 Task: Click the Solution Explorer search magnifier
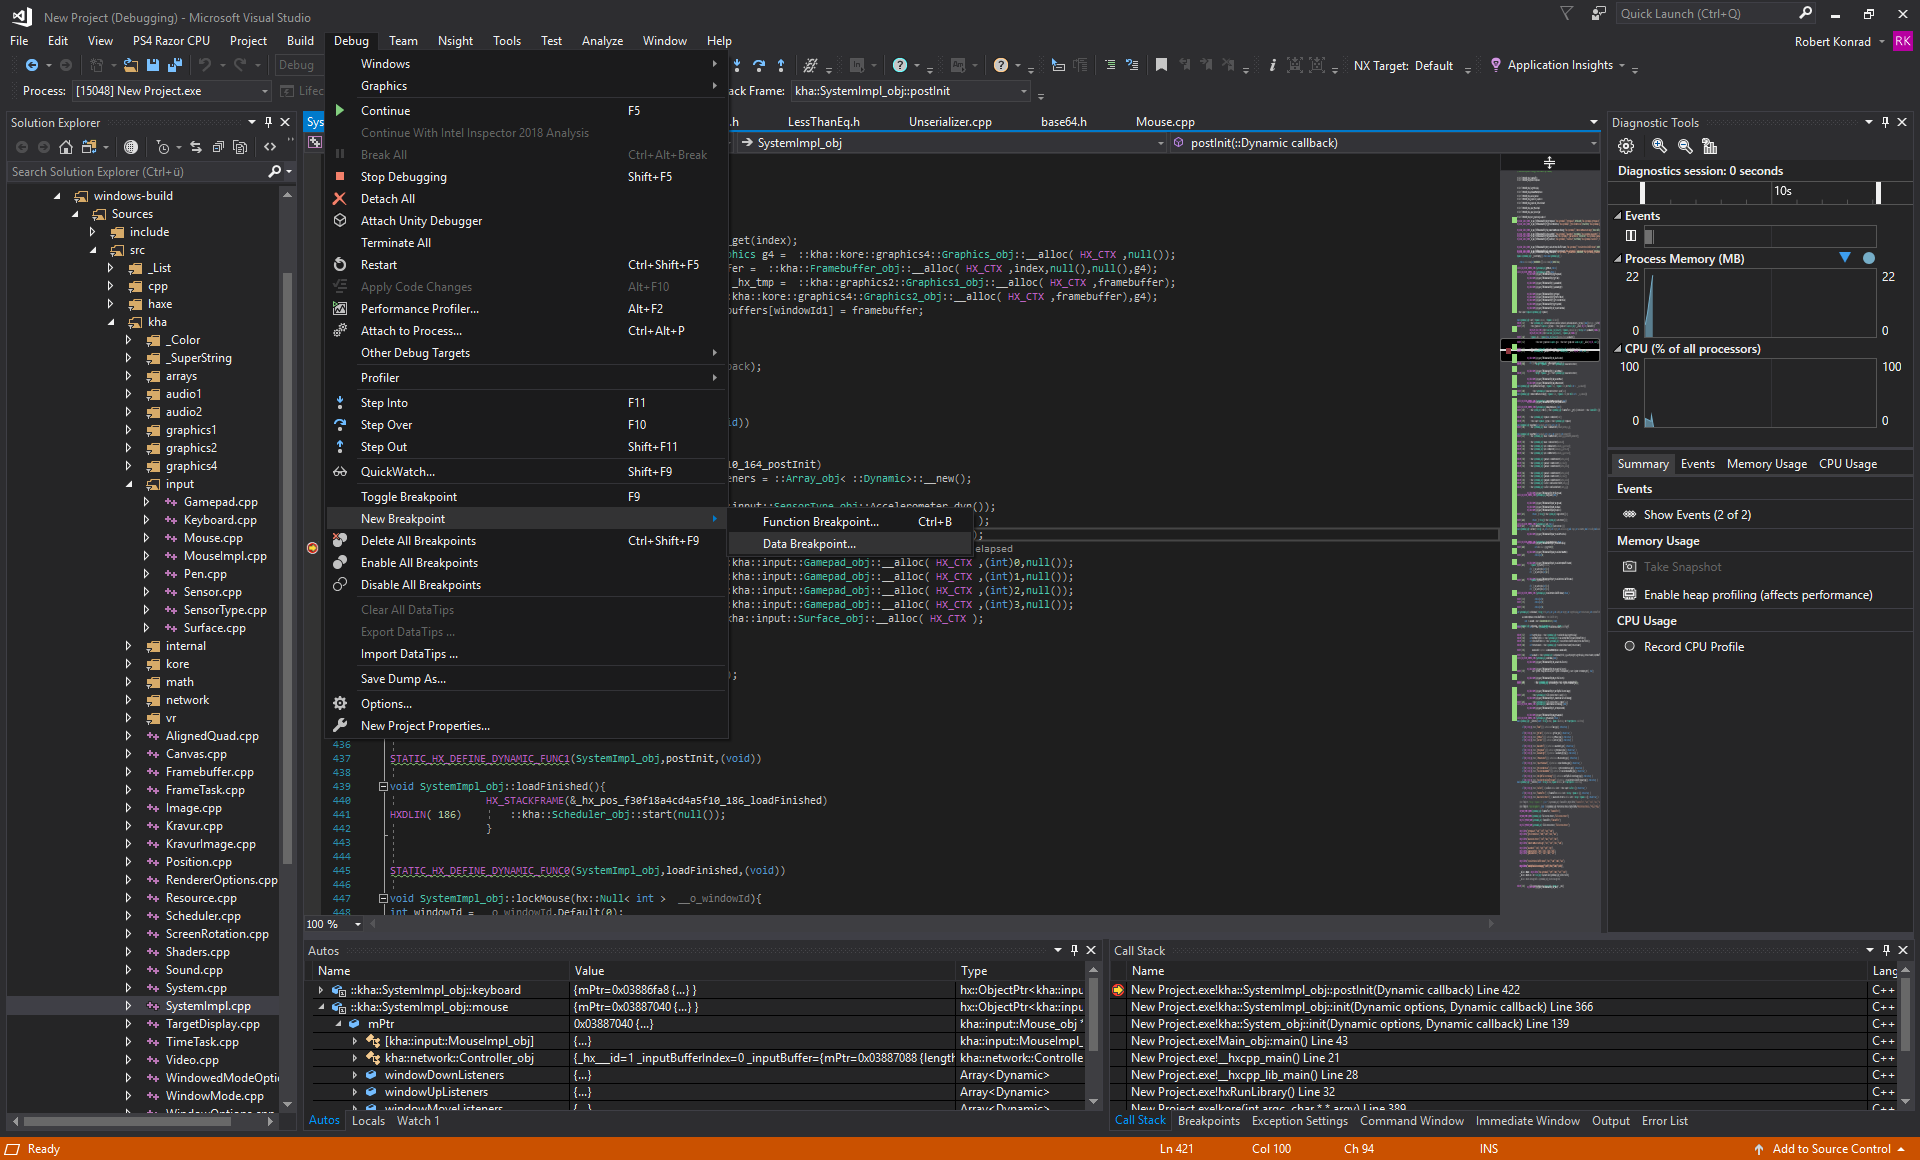point(275,172)
